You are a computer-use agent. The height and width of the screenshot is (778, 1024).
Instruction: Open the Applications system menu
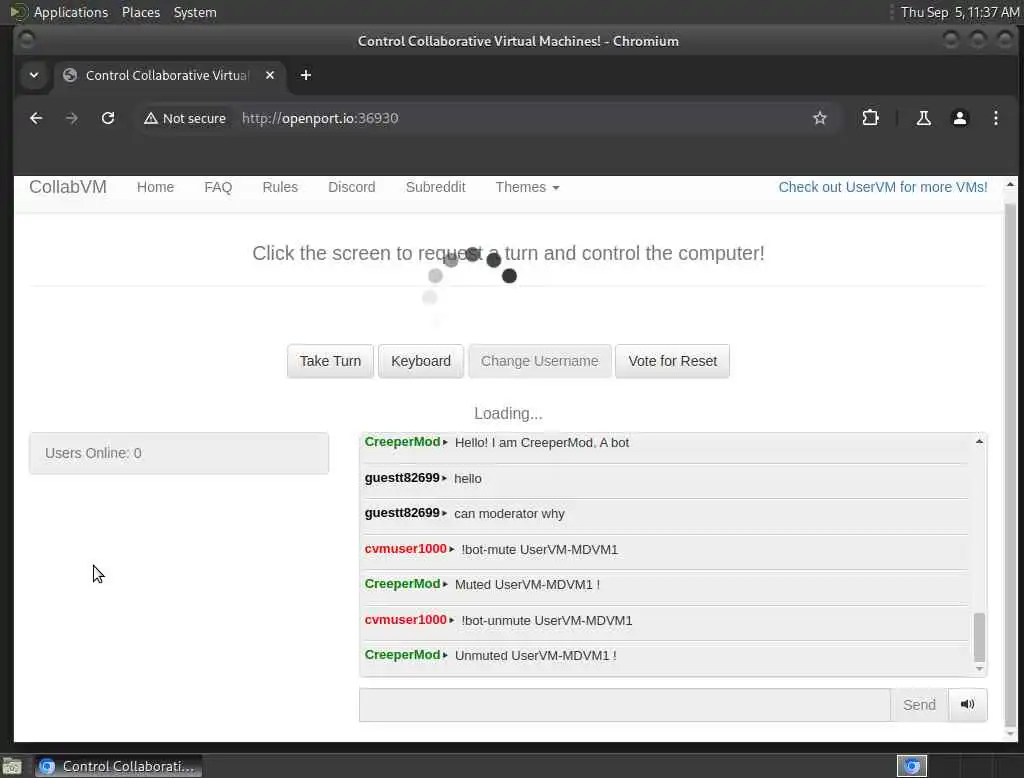(x=71, y=12)
